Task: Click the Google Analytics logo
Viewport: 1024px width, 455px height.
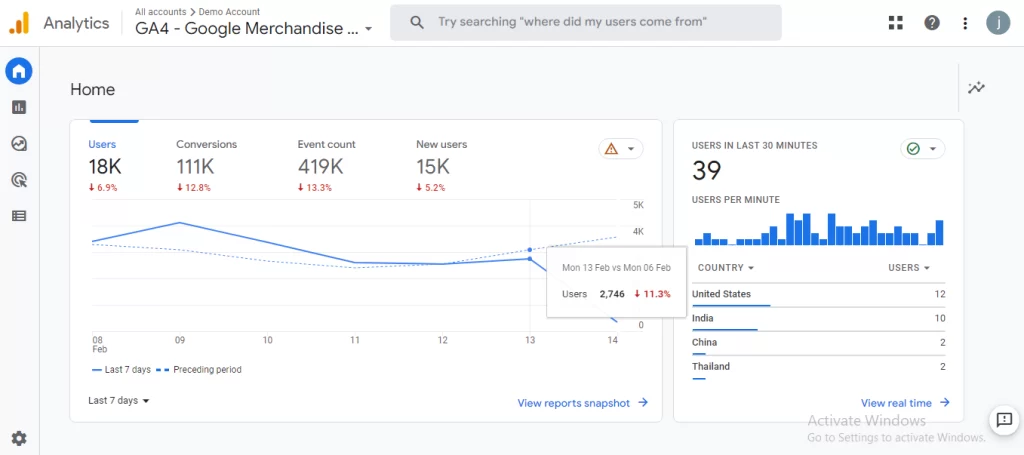Action: (x=20, y=24)
